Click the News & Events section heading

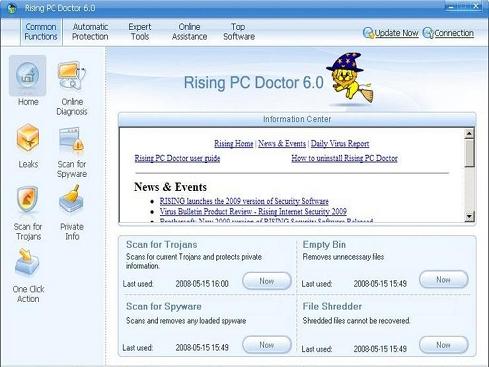tap(170, 187)
